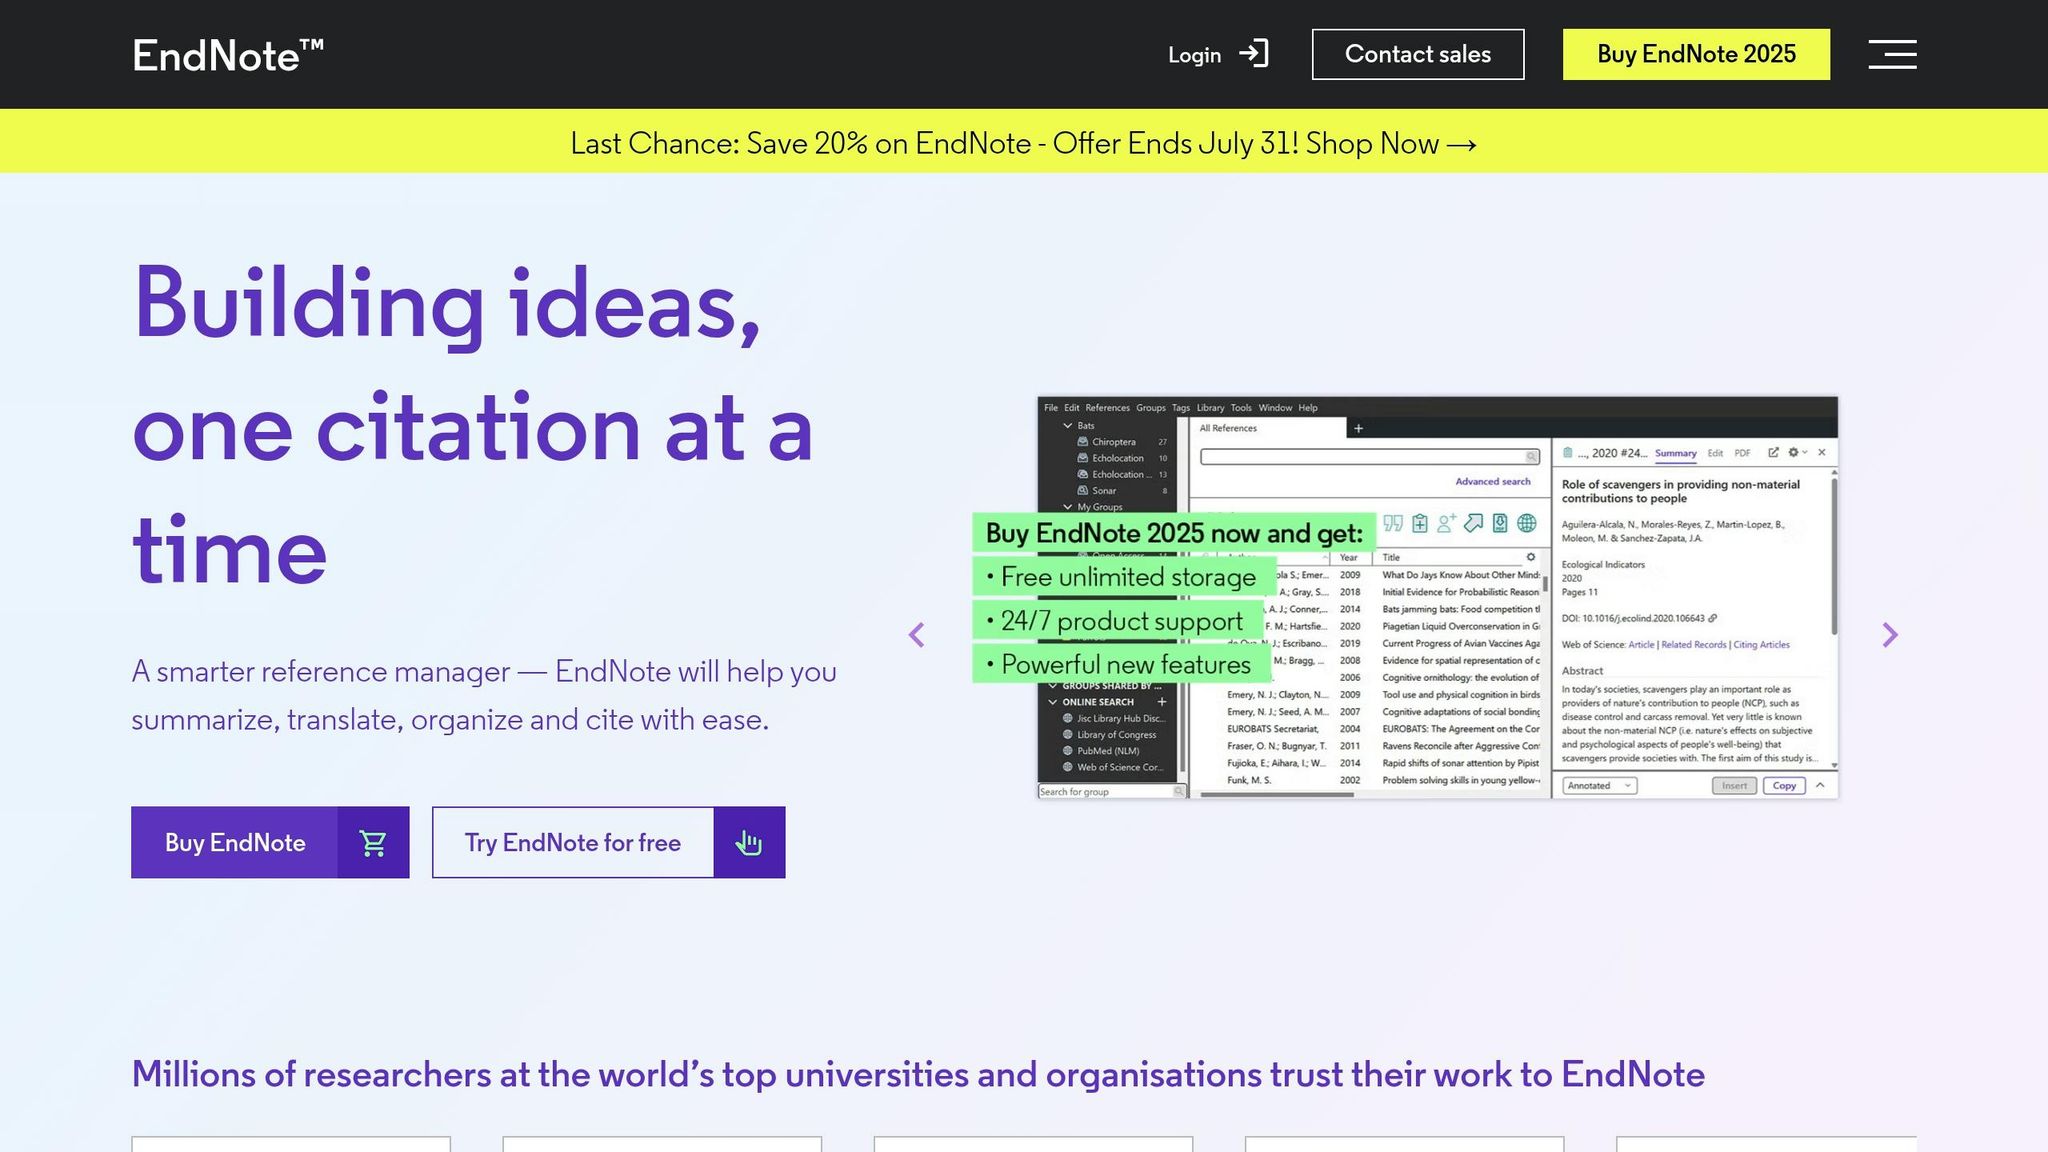Click the Insert button in reference panel
This screenshot has width=2048, height=1152.
point(1734,786)
